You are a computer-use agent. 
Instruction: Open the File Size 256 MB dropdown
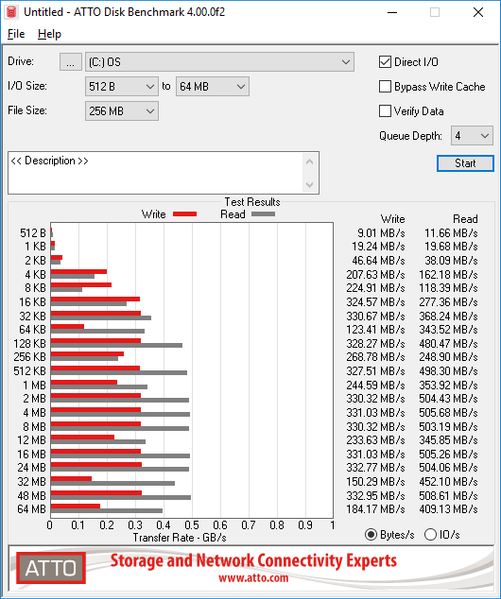tap(122, 111)
